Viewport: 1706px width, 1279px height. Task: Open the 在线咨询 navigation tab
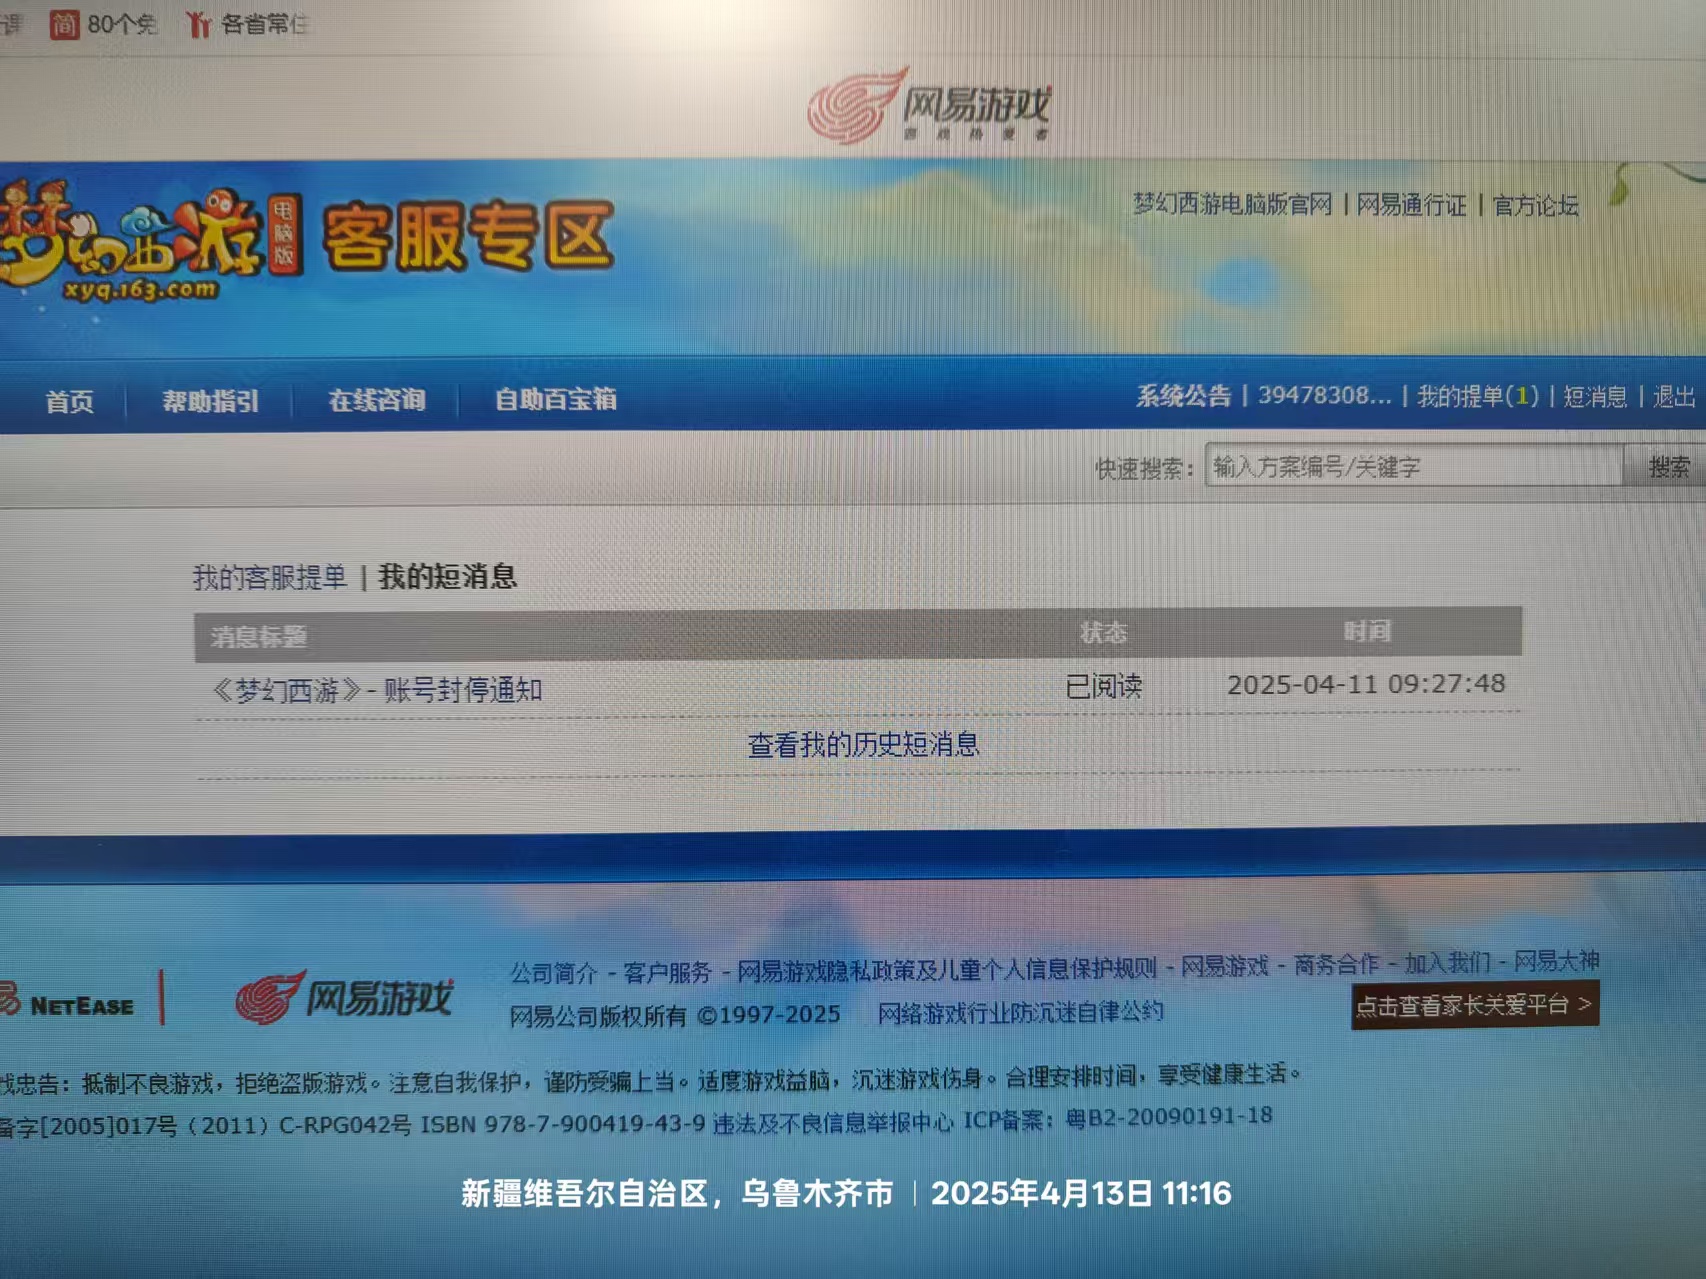pyautogui.click(x=377, y=400)
